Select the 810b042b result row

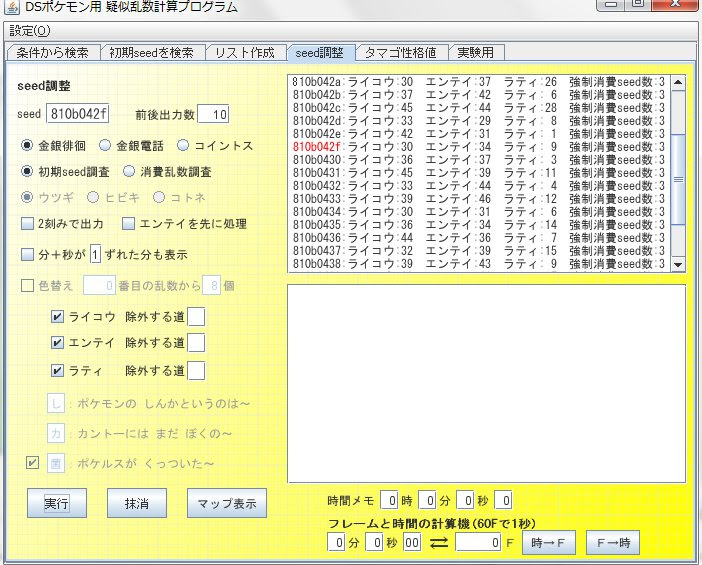(479, 95)
